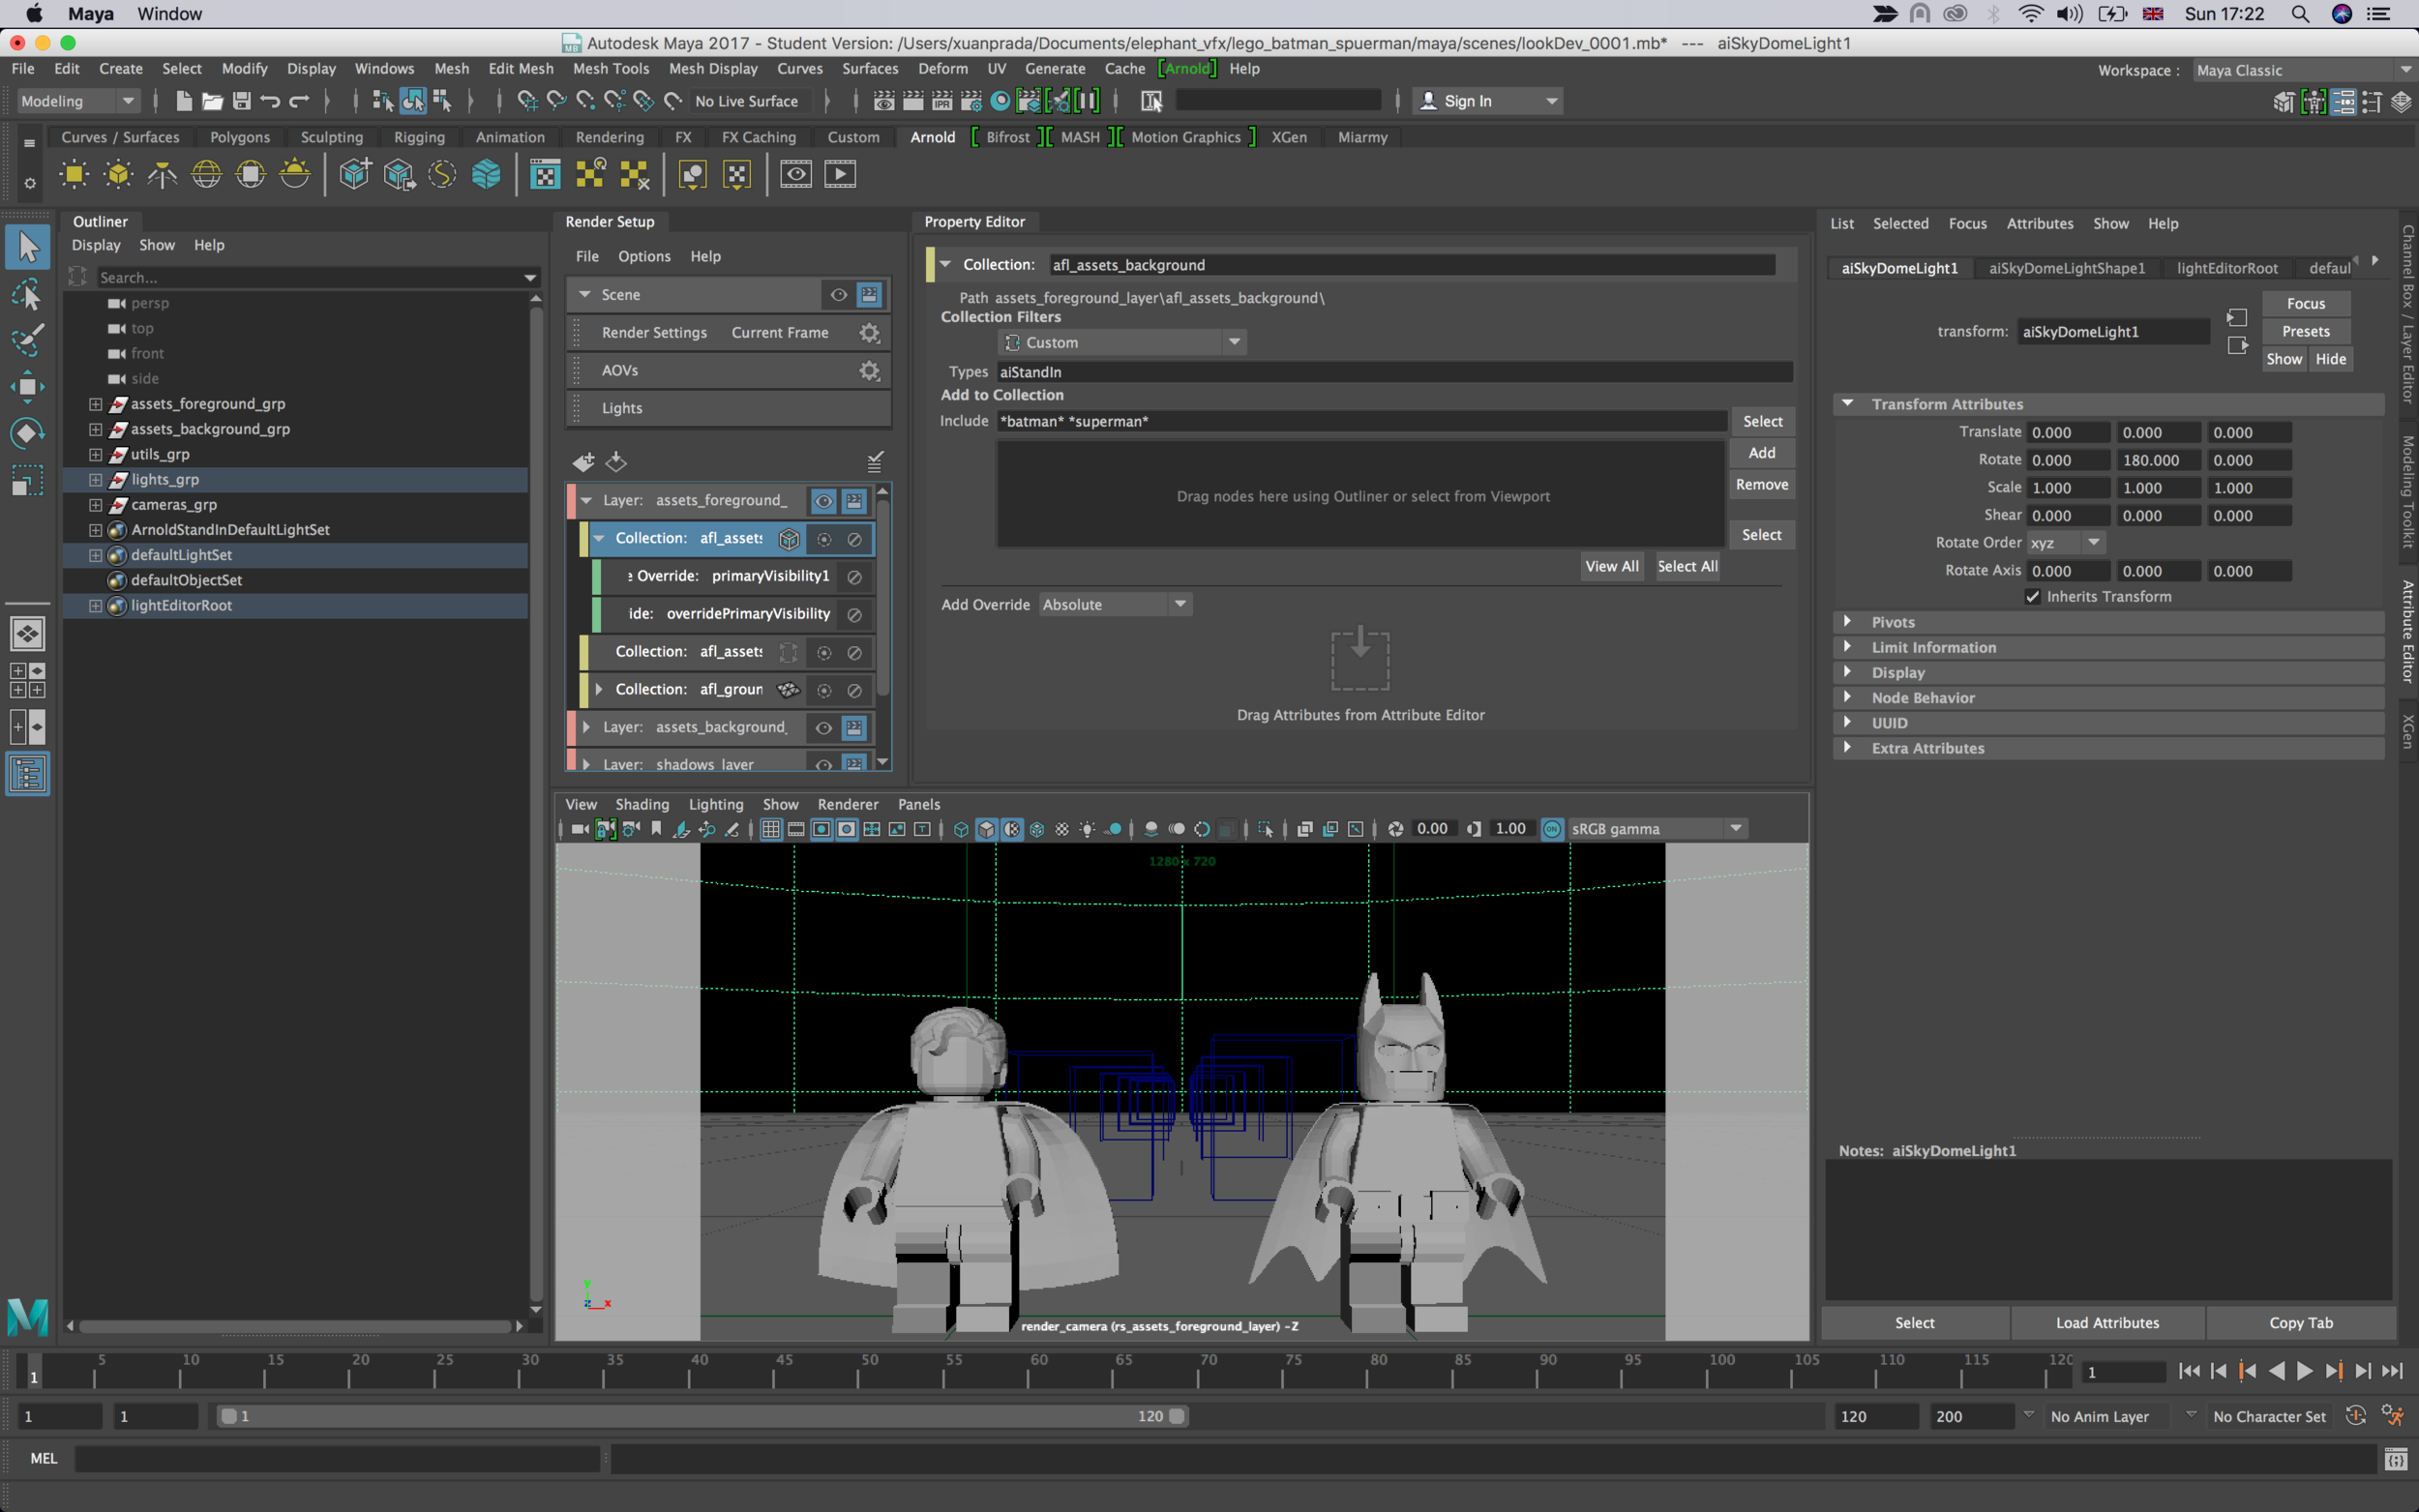Open Add Override Absolute dropdown
The image size is (2419, 1512).
click(x=1115, y=604)
